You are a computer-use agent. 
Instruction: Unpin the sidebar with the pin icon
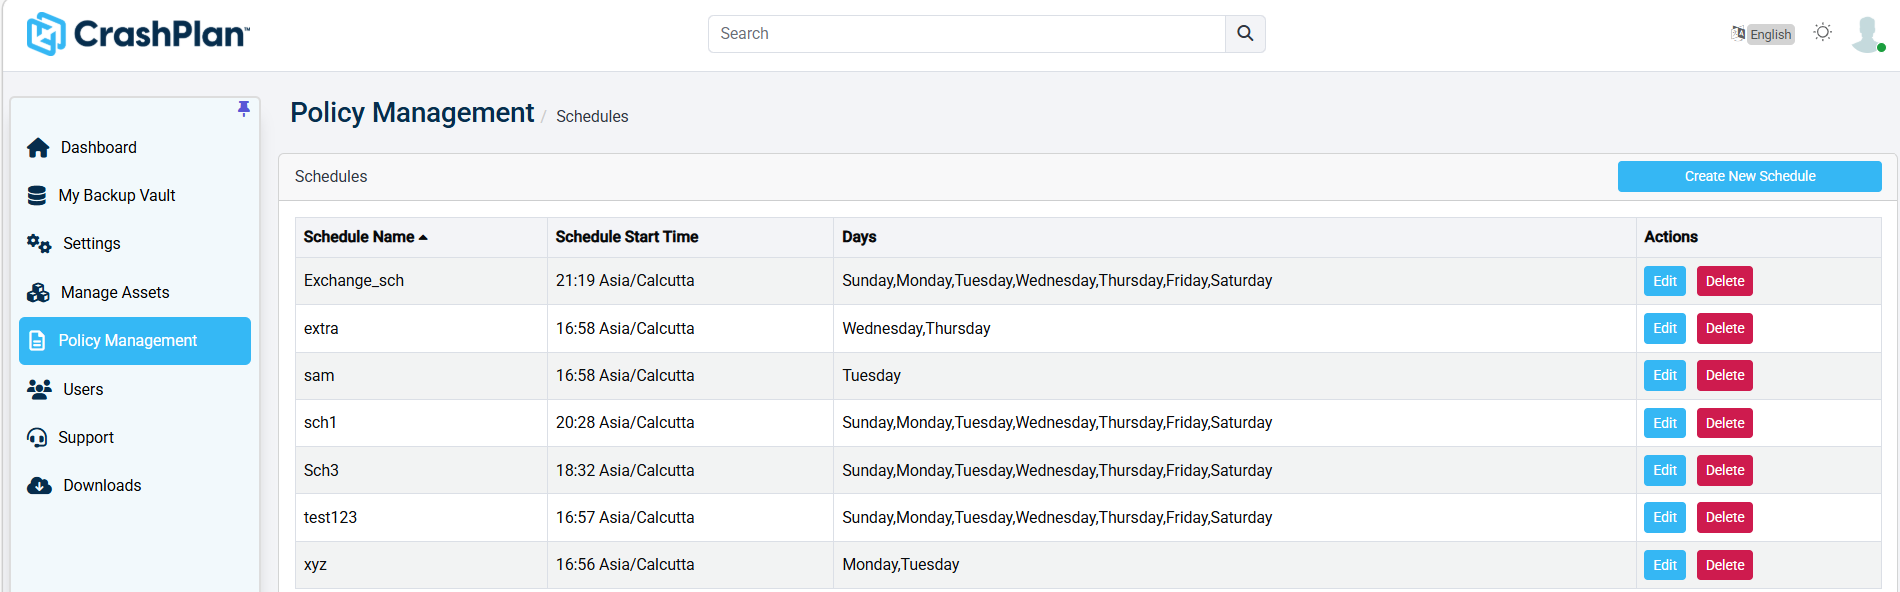243,108
